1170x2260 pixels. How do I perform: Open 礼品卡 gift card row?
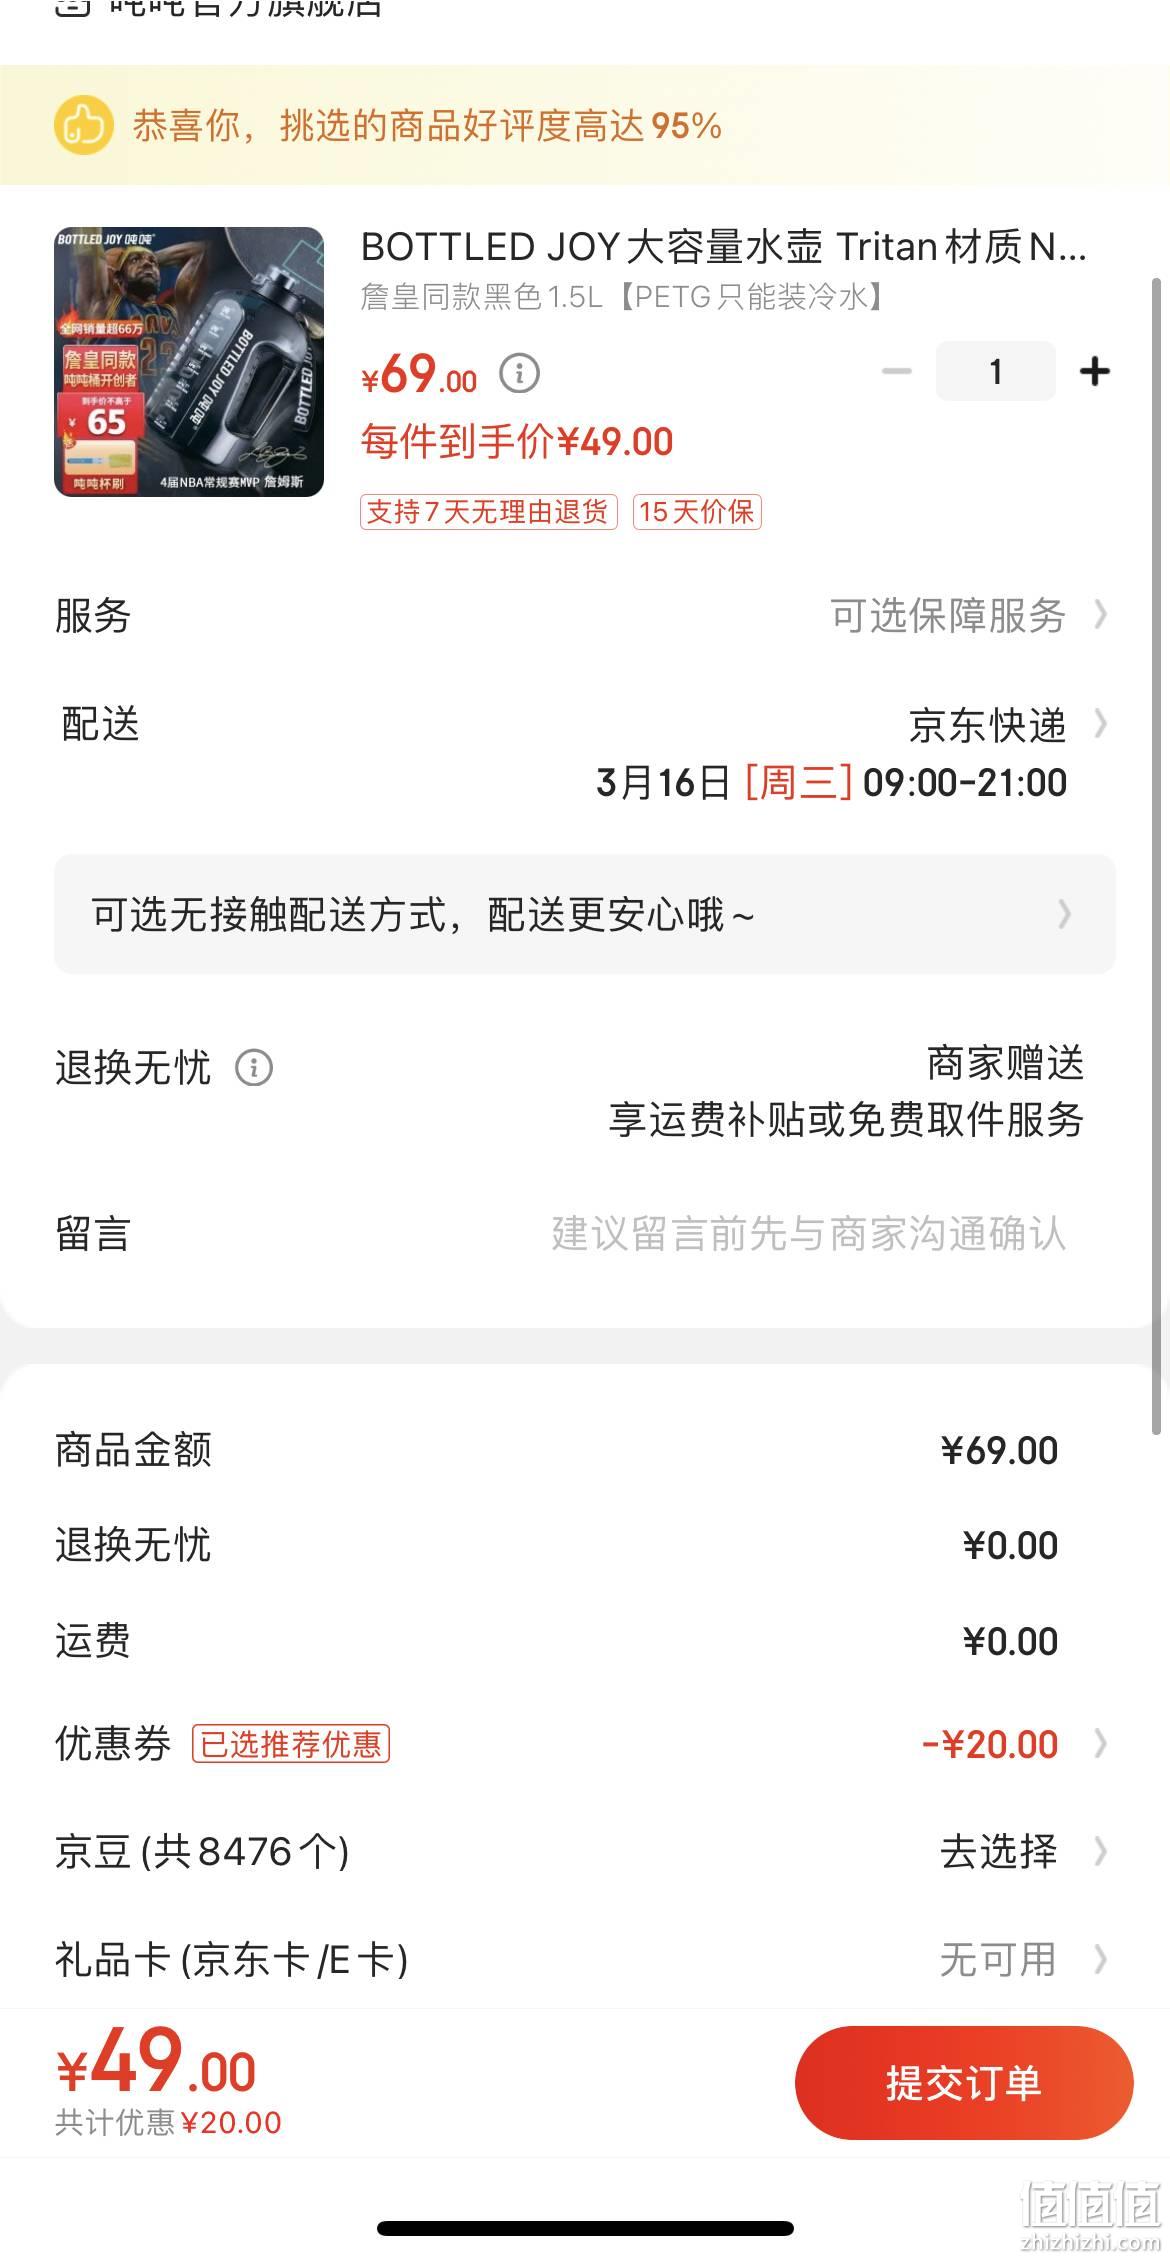[x=583, y=1960]
